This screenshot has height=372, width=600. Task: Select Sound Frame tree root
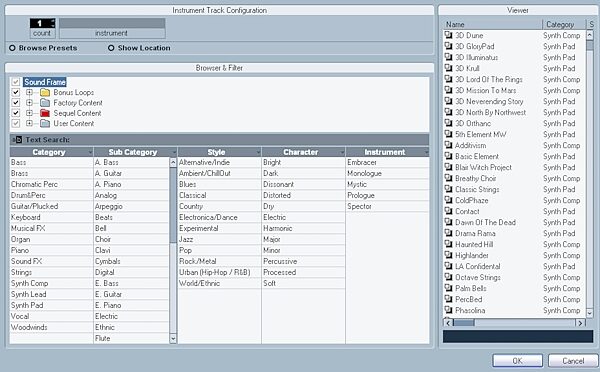tap(45, 82)
